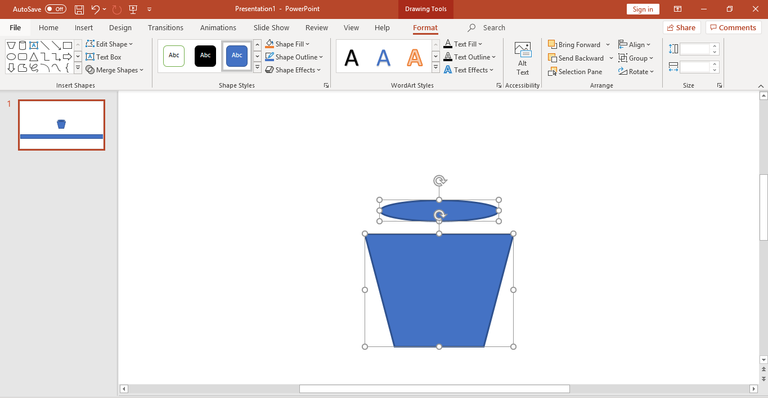Open the Insert ribbon tab
Image resolution: width=768 pixels, height=398 pixels.
coord(84,27)
